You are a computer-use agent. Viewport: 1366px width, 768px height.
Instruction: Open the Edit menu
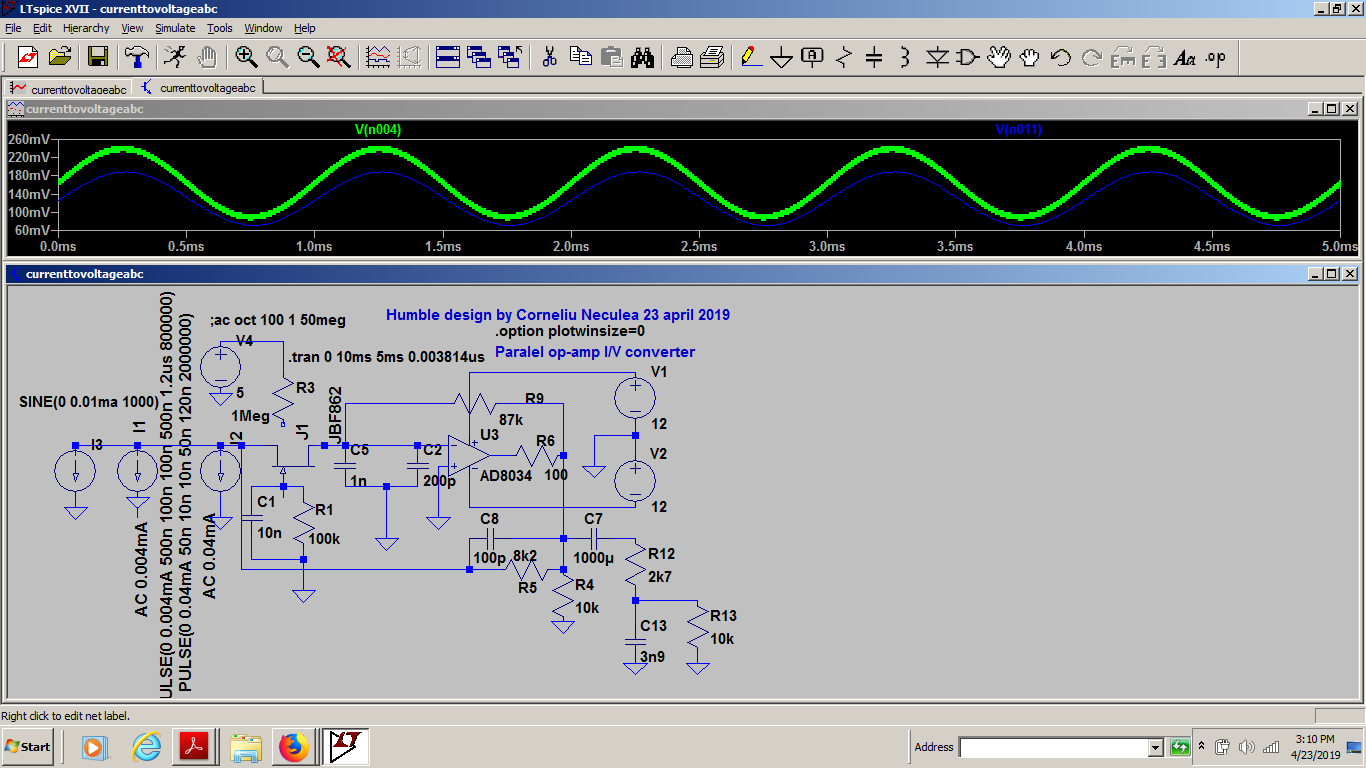click(43, 28)
